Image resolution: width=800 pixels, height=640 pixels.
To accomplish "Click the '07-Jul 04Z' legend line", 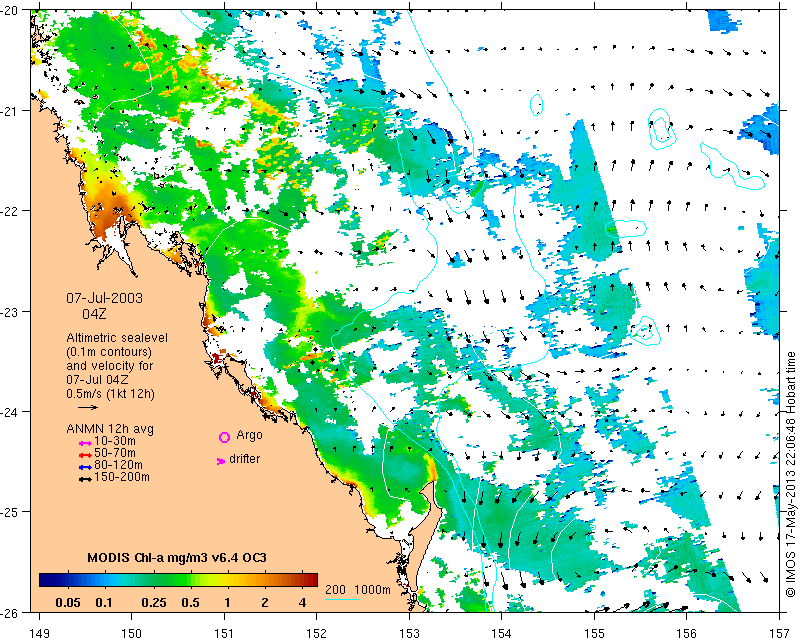I will pyautogui.click(x=97, y=380).
